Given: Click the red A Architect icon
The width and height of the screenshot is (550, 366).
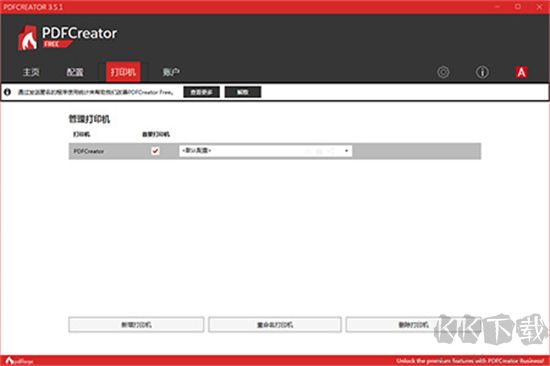Looking at the screenshot, I should [x=521, y=72].
